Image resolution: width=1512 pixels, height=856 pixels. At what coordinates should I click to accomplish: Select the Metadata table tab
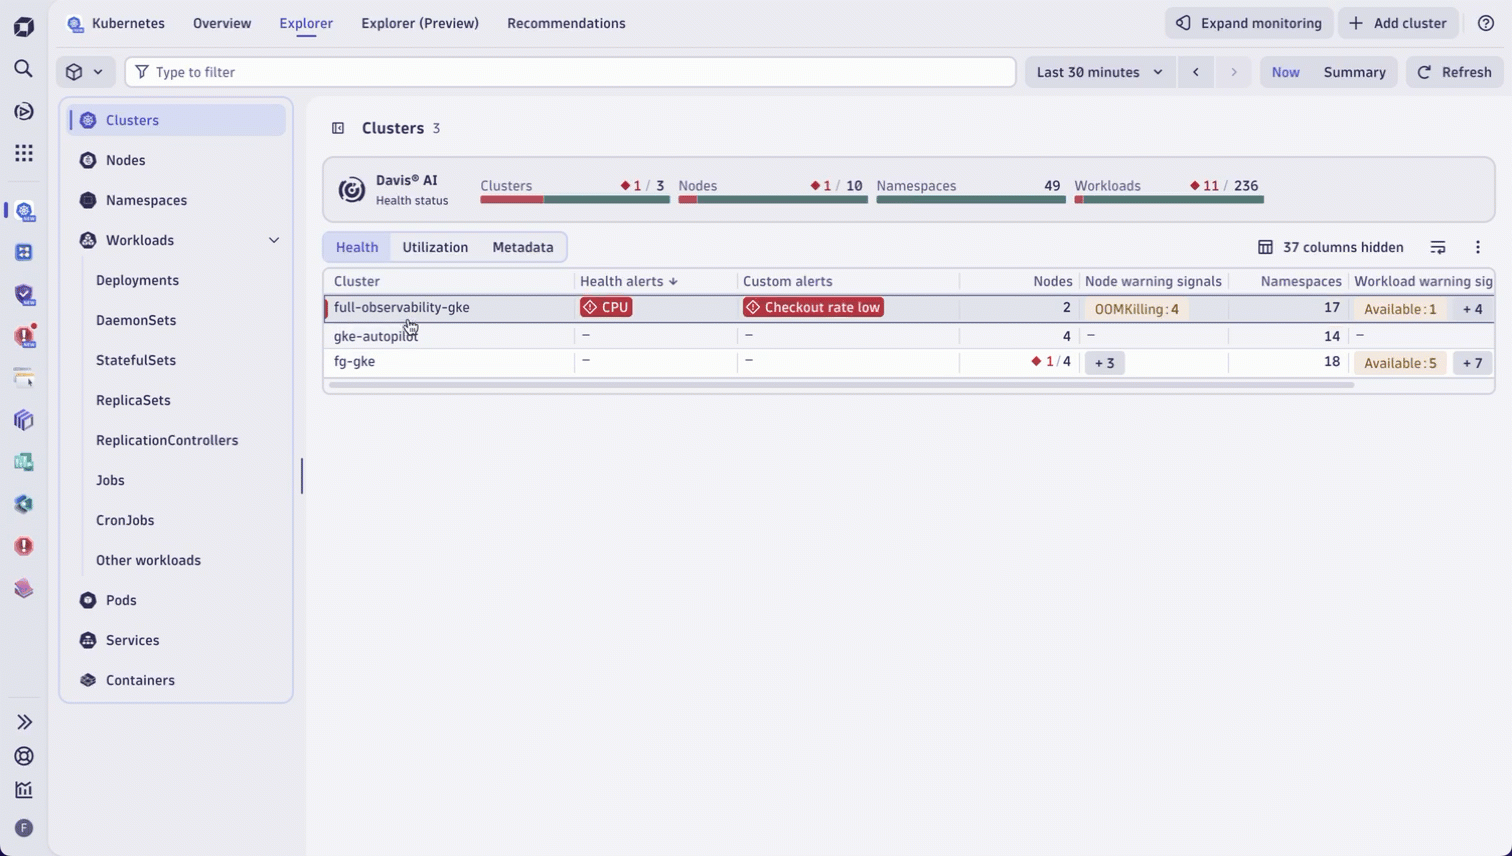point(523,247)
